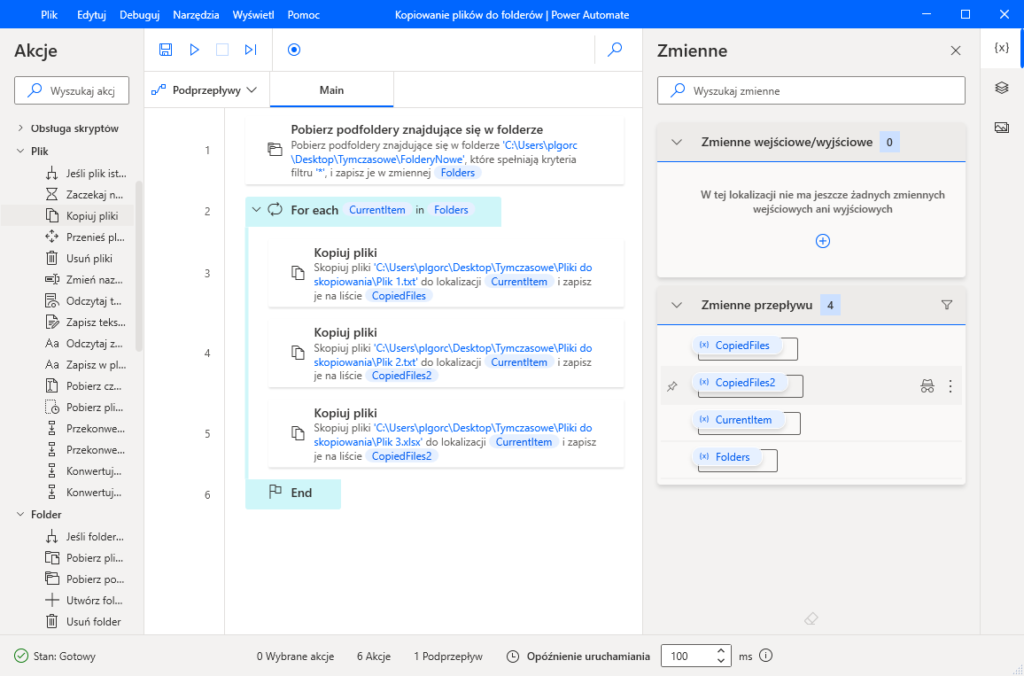Screen dimensions: 1024x676
Task: Open the Images panel icon
Action: 1001,127
